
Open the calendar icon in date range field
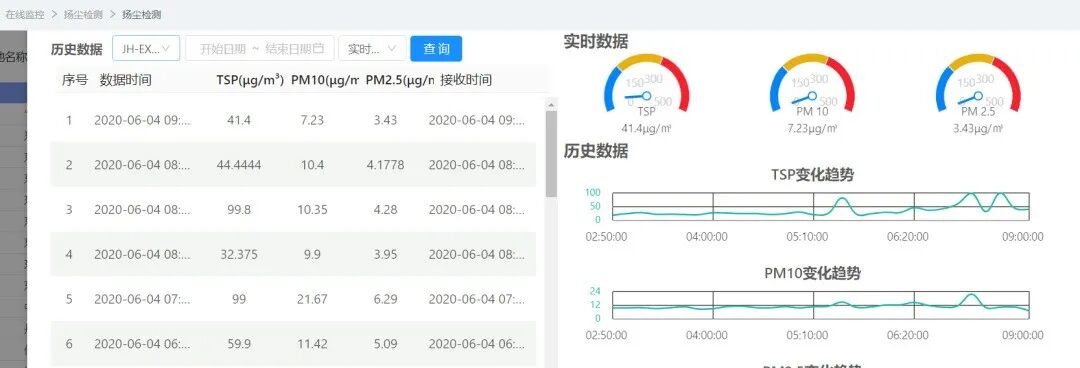tap(318, 49)
